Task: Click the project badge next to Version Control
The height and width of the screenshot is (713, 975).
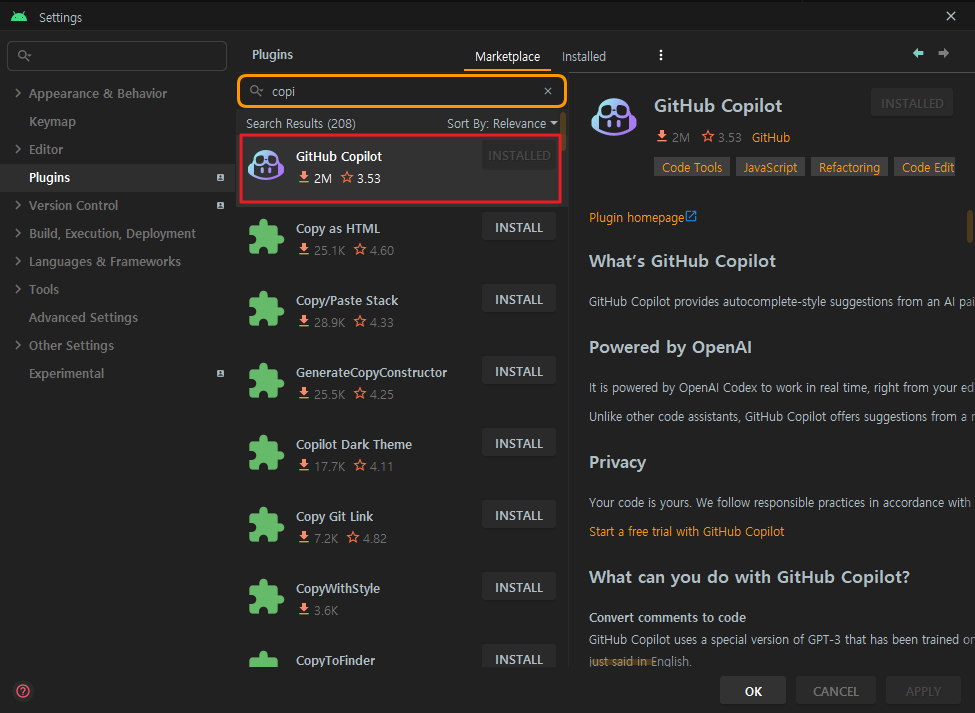Action: (x=220, y=206)
